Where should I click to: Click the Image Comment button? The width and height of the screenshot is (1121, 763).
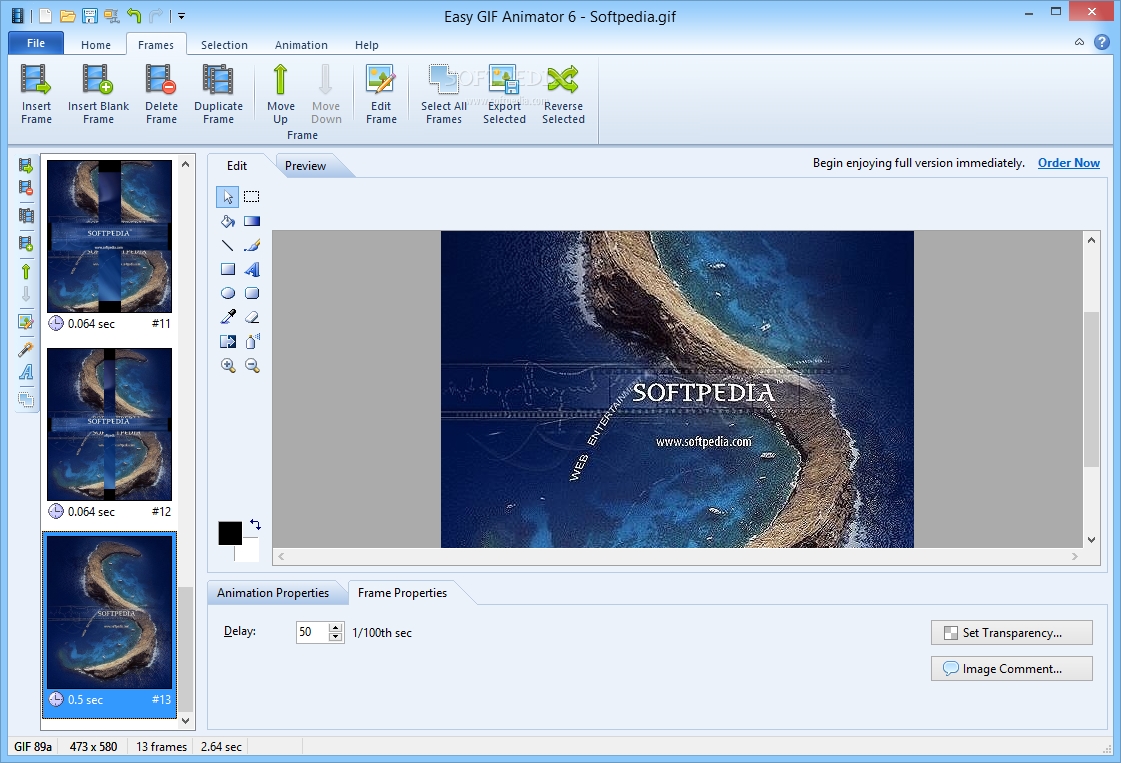1012,669
